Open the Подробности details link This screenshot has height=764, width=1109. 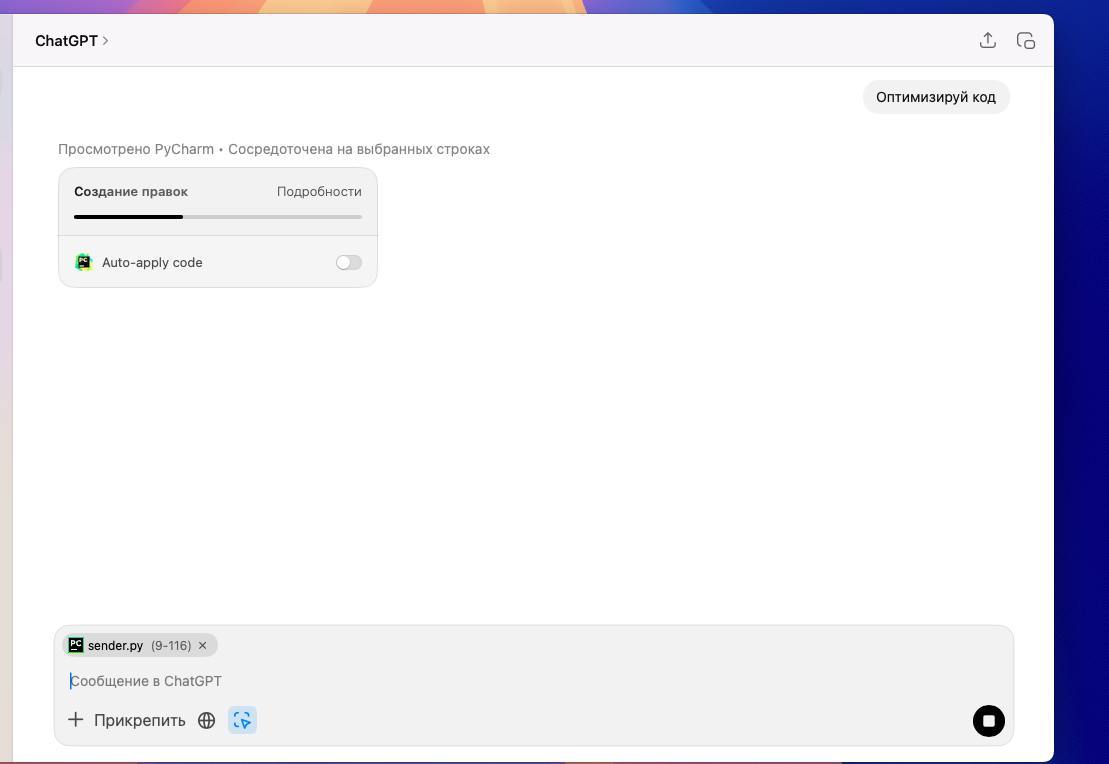[x=319, y=192]
